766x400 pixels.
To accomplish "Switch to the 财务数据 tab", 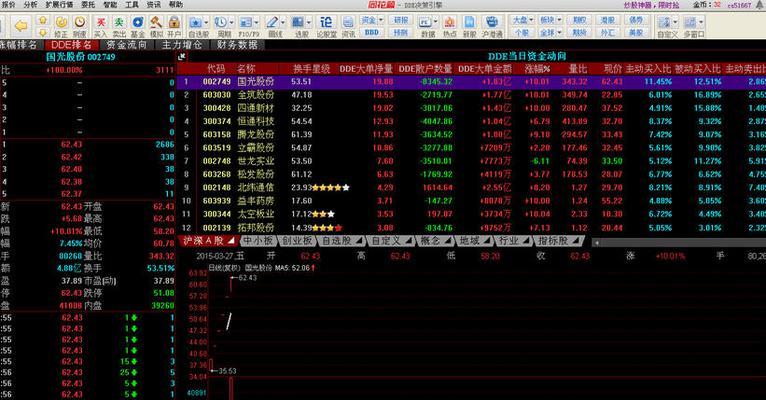I will coord(237,44).
